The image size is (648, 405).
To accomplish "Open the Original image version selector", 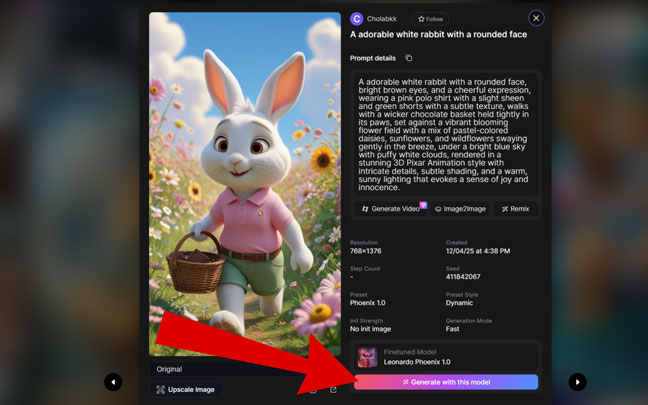I will click(243, 369).
